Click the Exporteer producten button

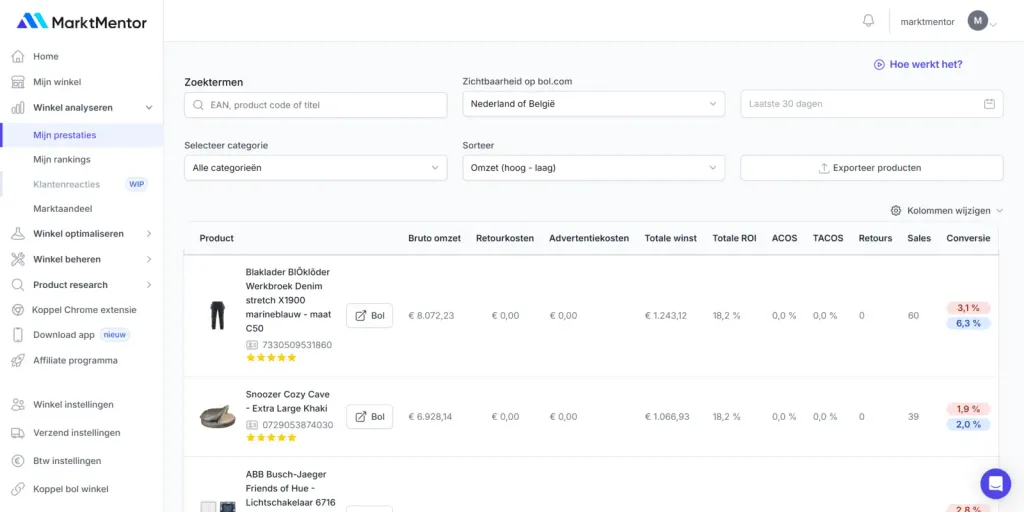872,168
